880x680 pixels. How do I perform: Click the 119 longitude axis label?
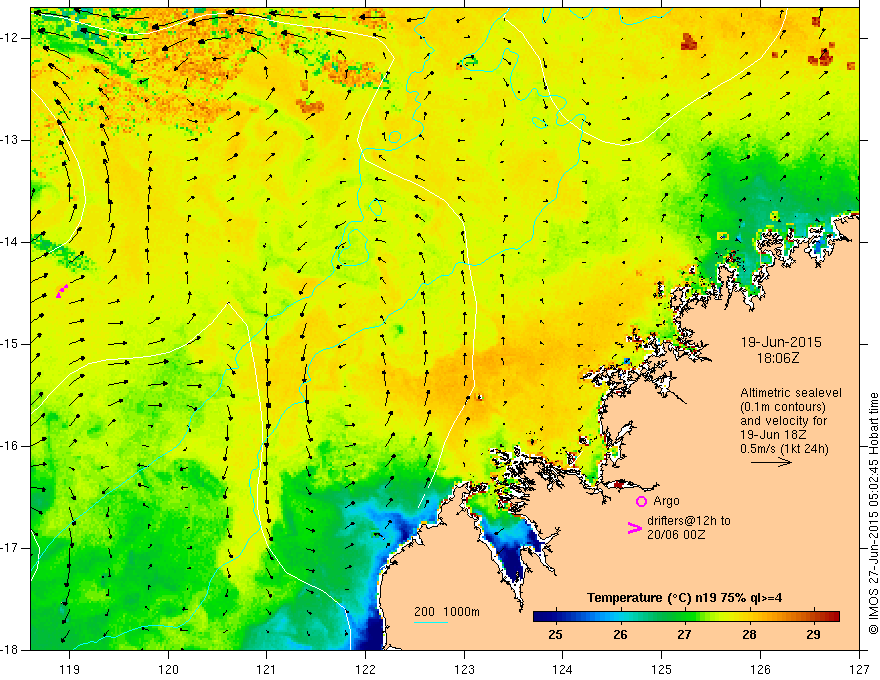70,669
